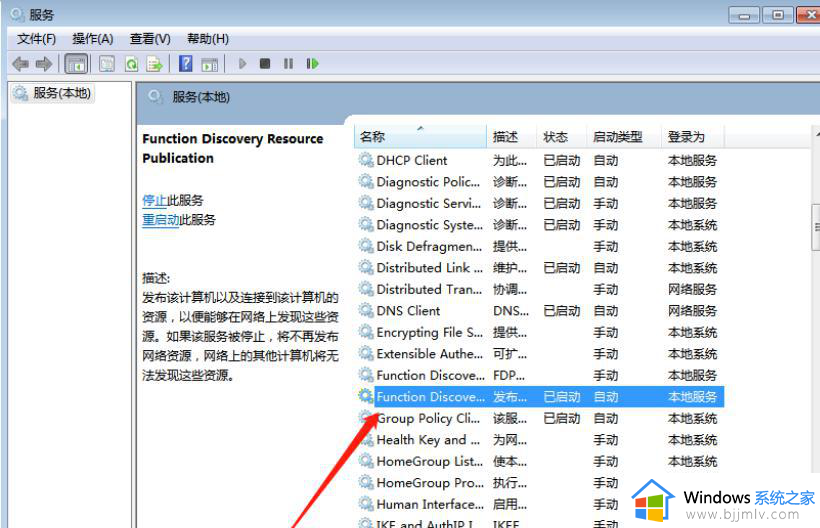Select the Disk Defragmen... service row
The width and height of the screenshot is (820, 528).
(x=540, y=246)
